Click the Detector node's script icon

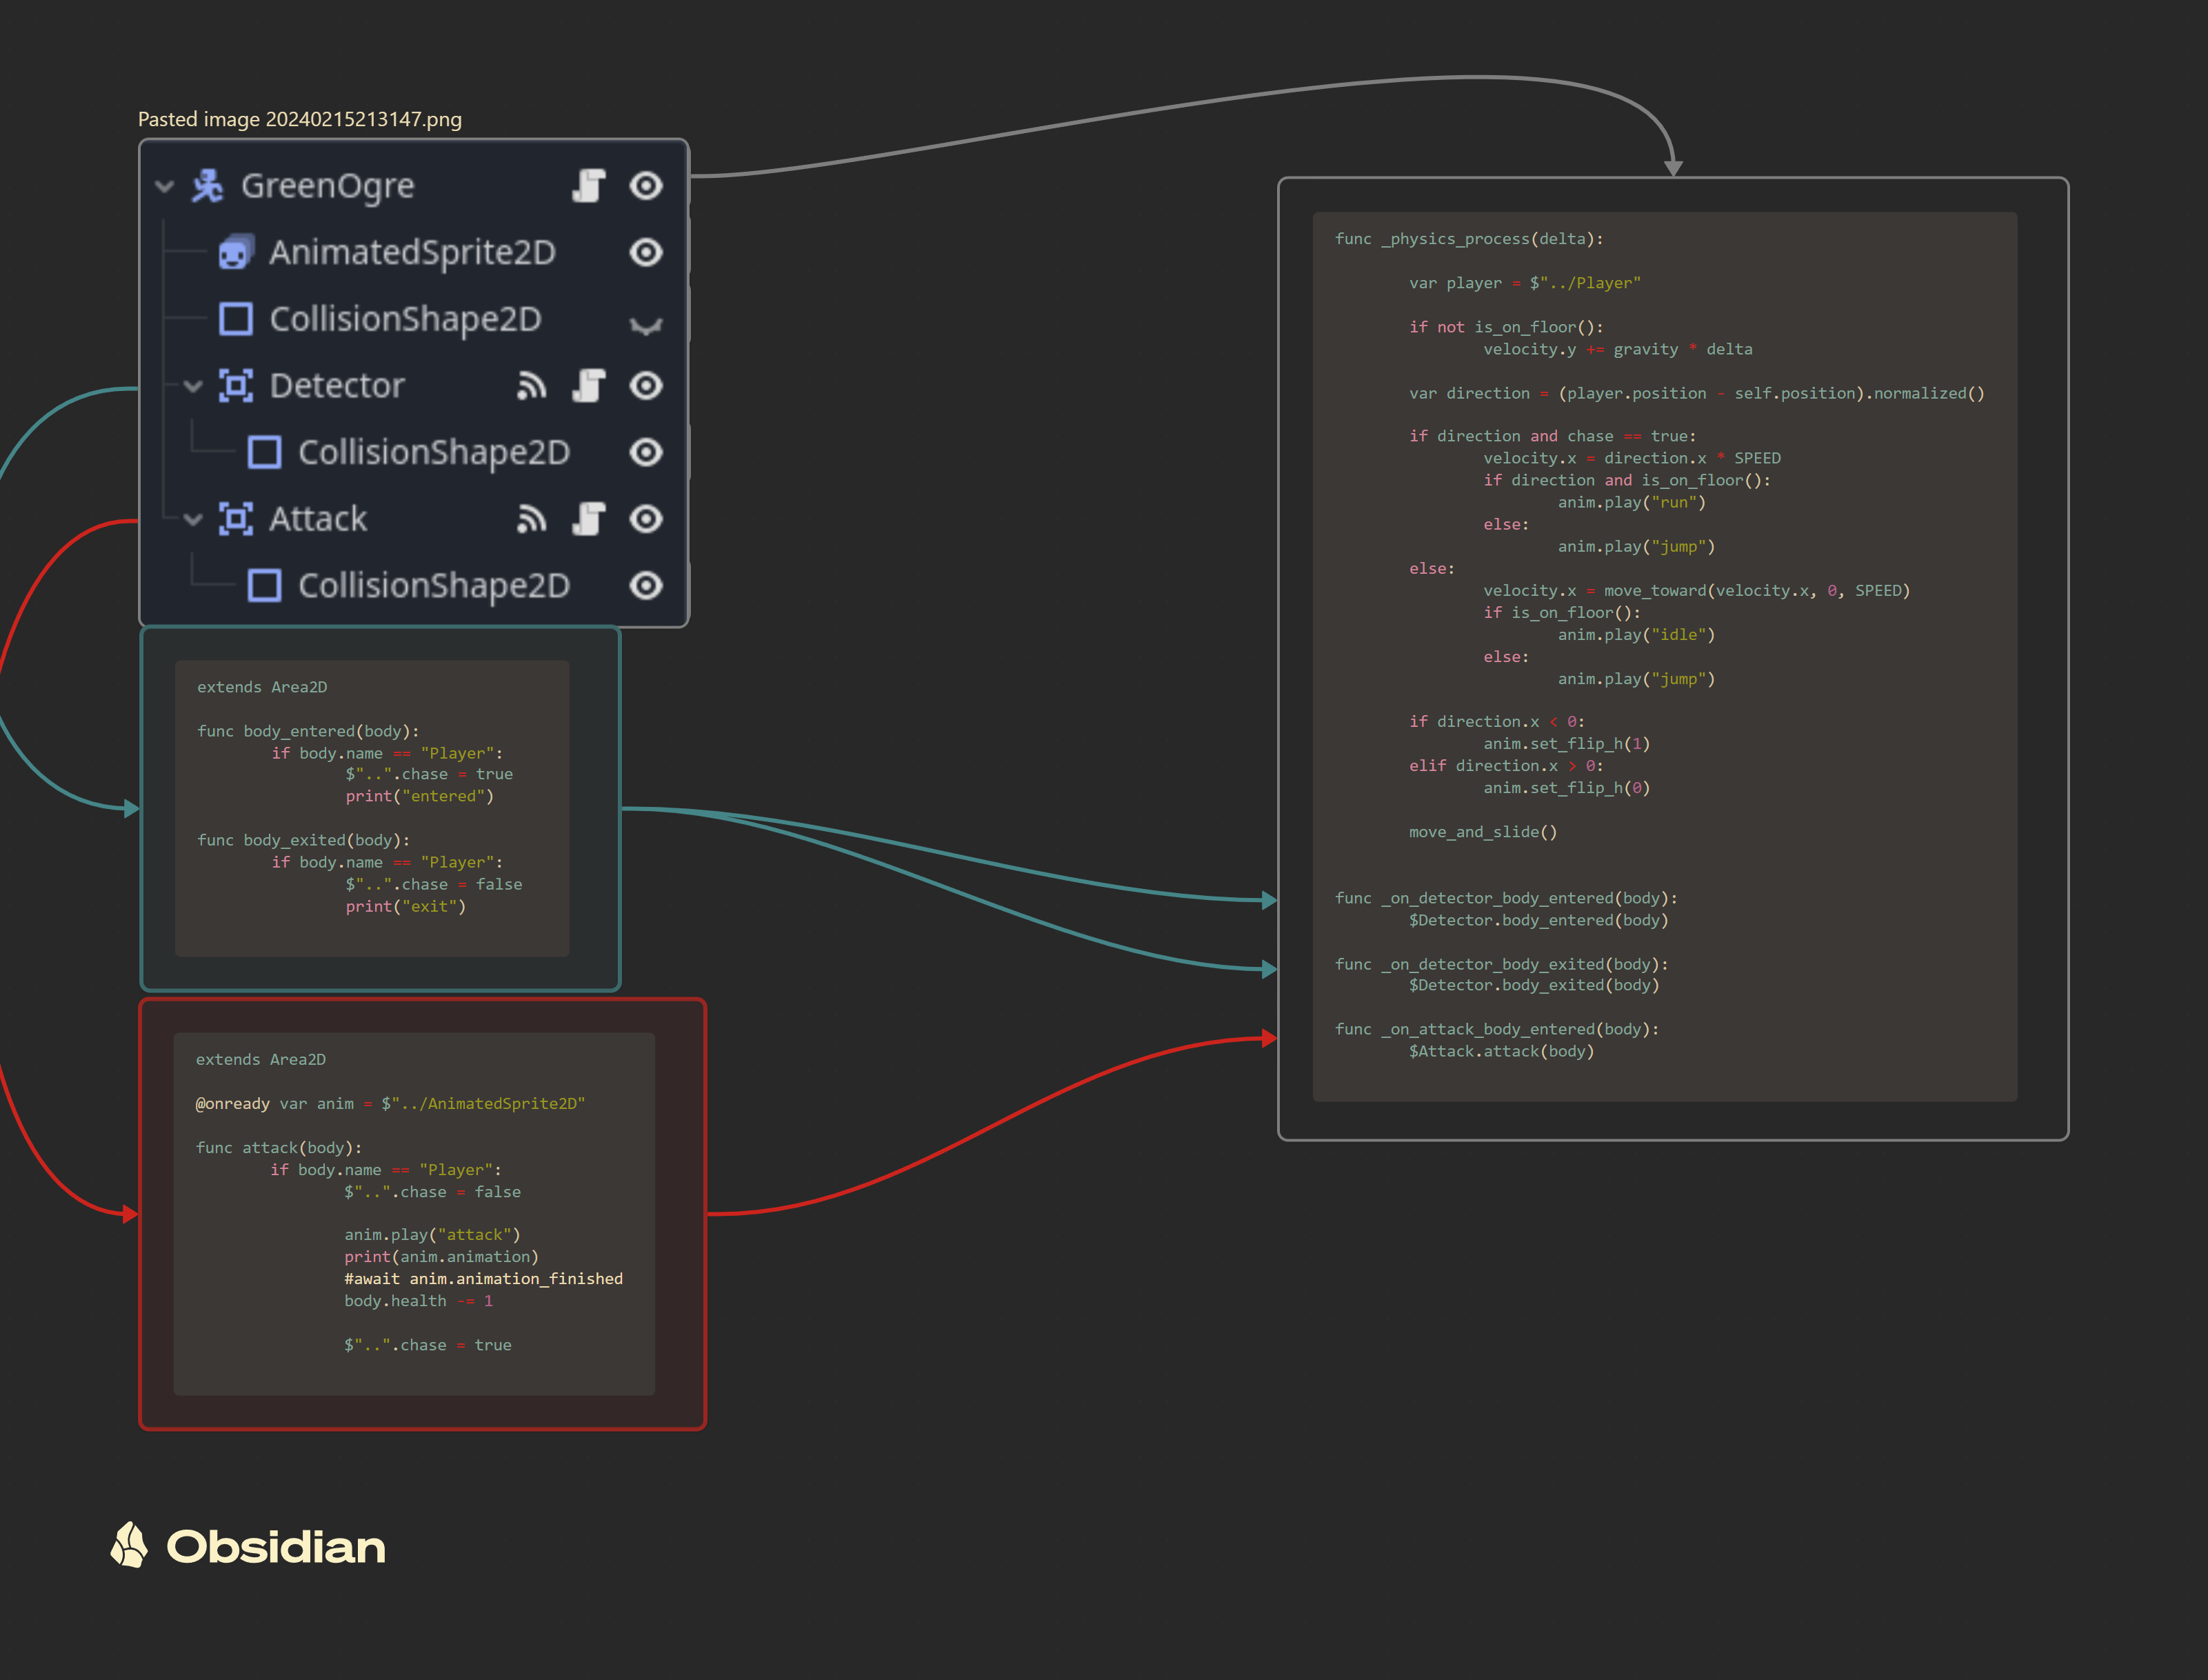[x=589, y=386]
